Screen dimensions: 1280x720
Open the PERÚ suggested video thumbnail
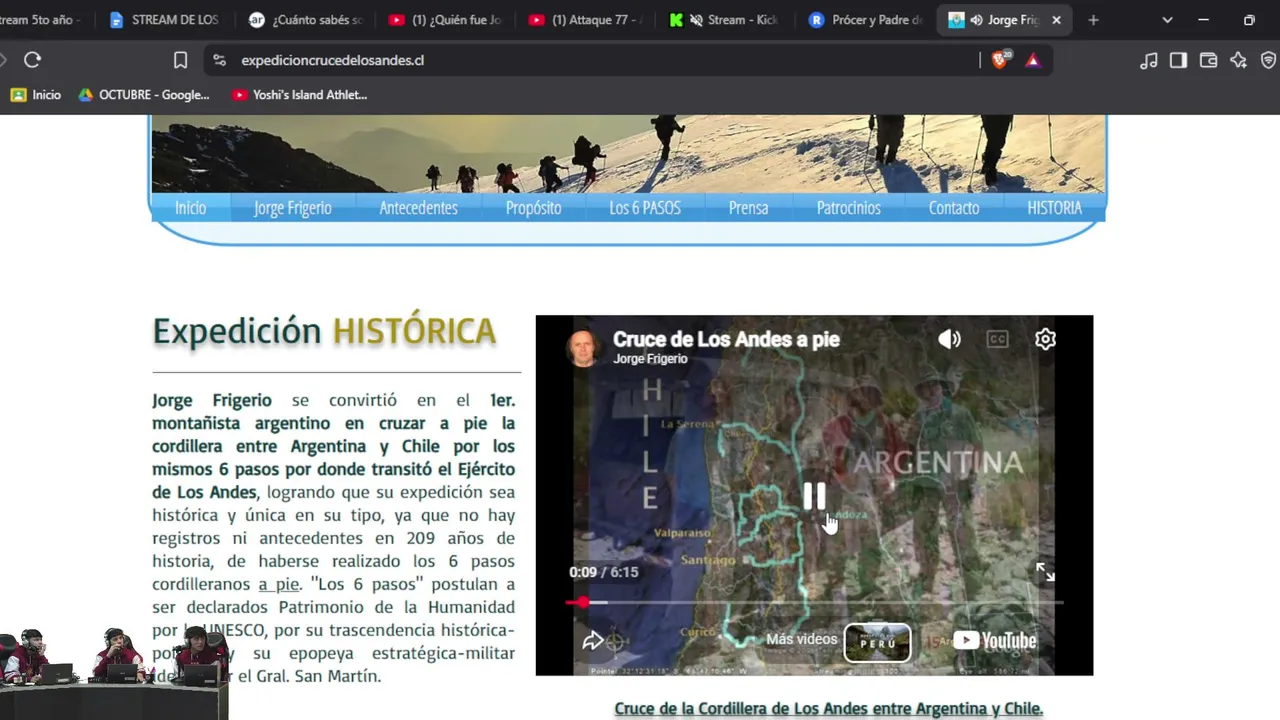(x=877, y=643)
